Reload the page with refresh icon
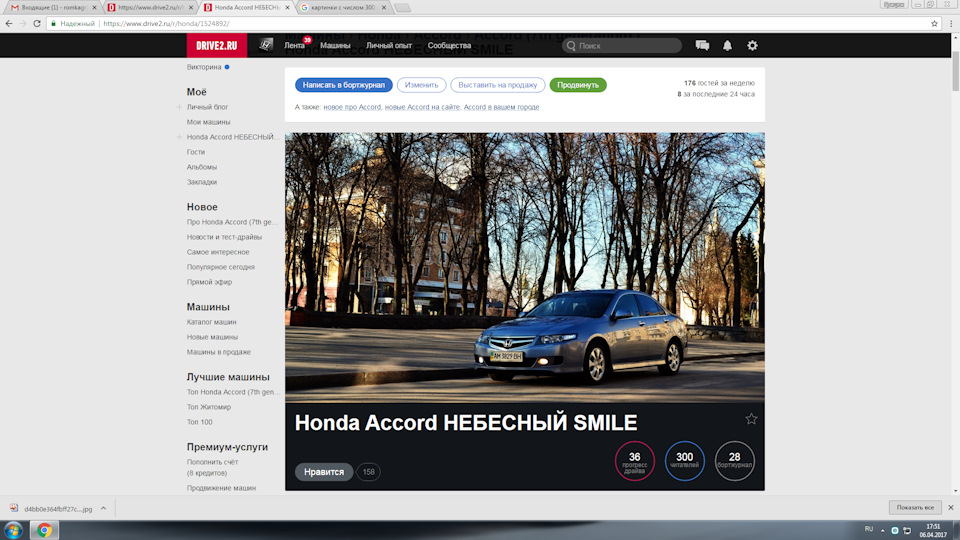This screenshot has width=960, height=540. coord(37,23)
